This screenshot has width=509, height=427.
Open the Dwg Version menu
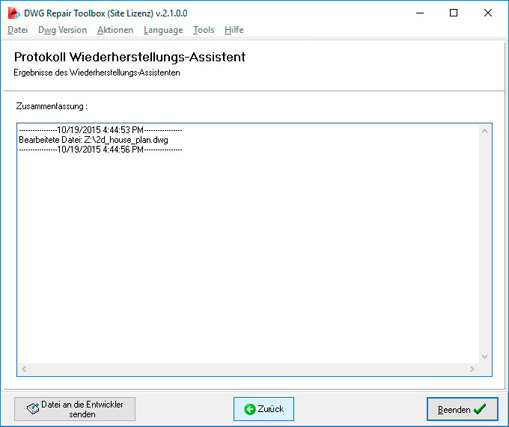[x=63, y=30]
